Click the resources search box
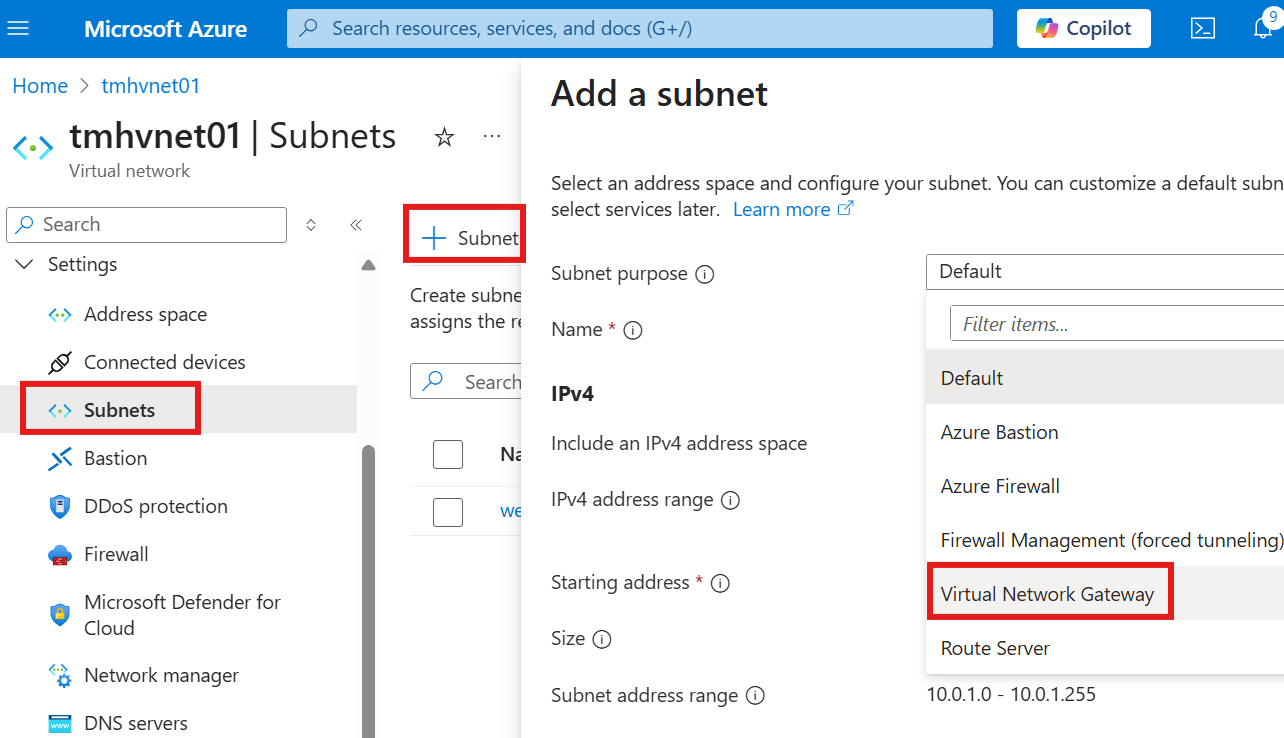The image size is (1284, 738). coord(640,28)
